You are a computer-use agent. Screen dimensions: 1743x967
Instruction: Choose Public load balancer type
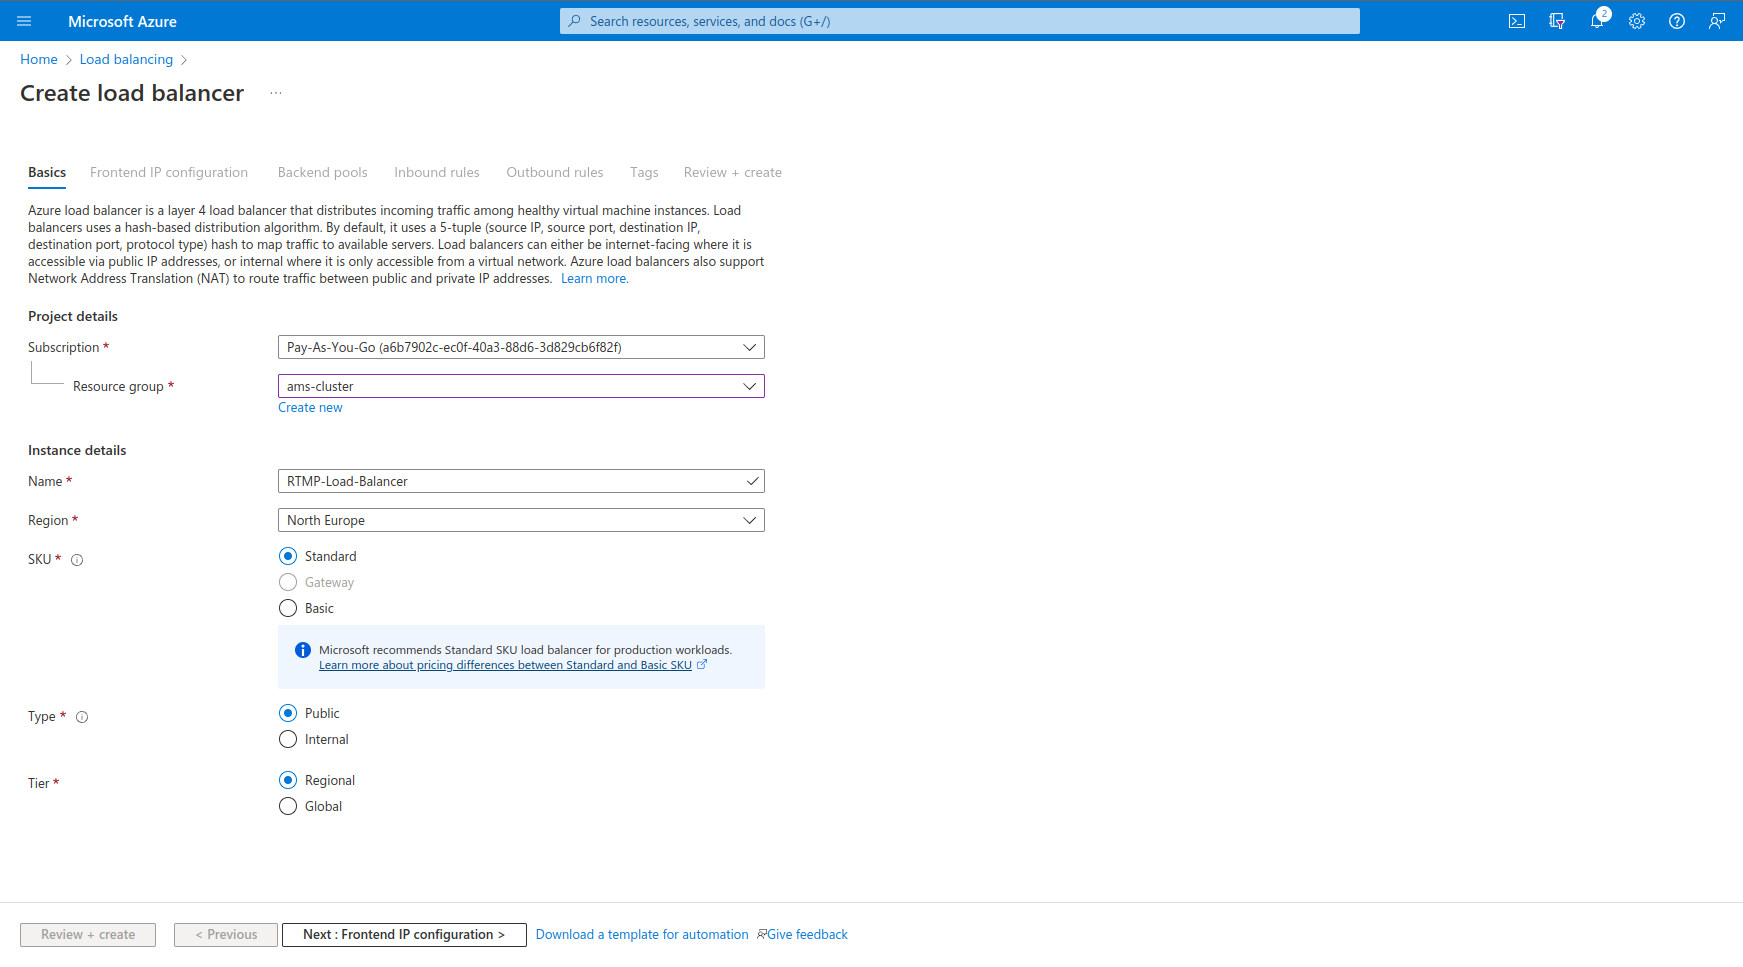coord(288,713)
